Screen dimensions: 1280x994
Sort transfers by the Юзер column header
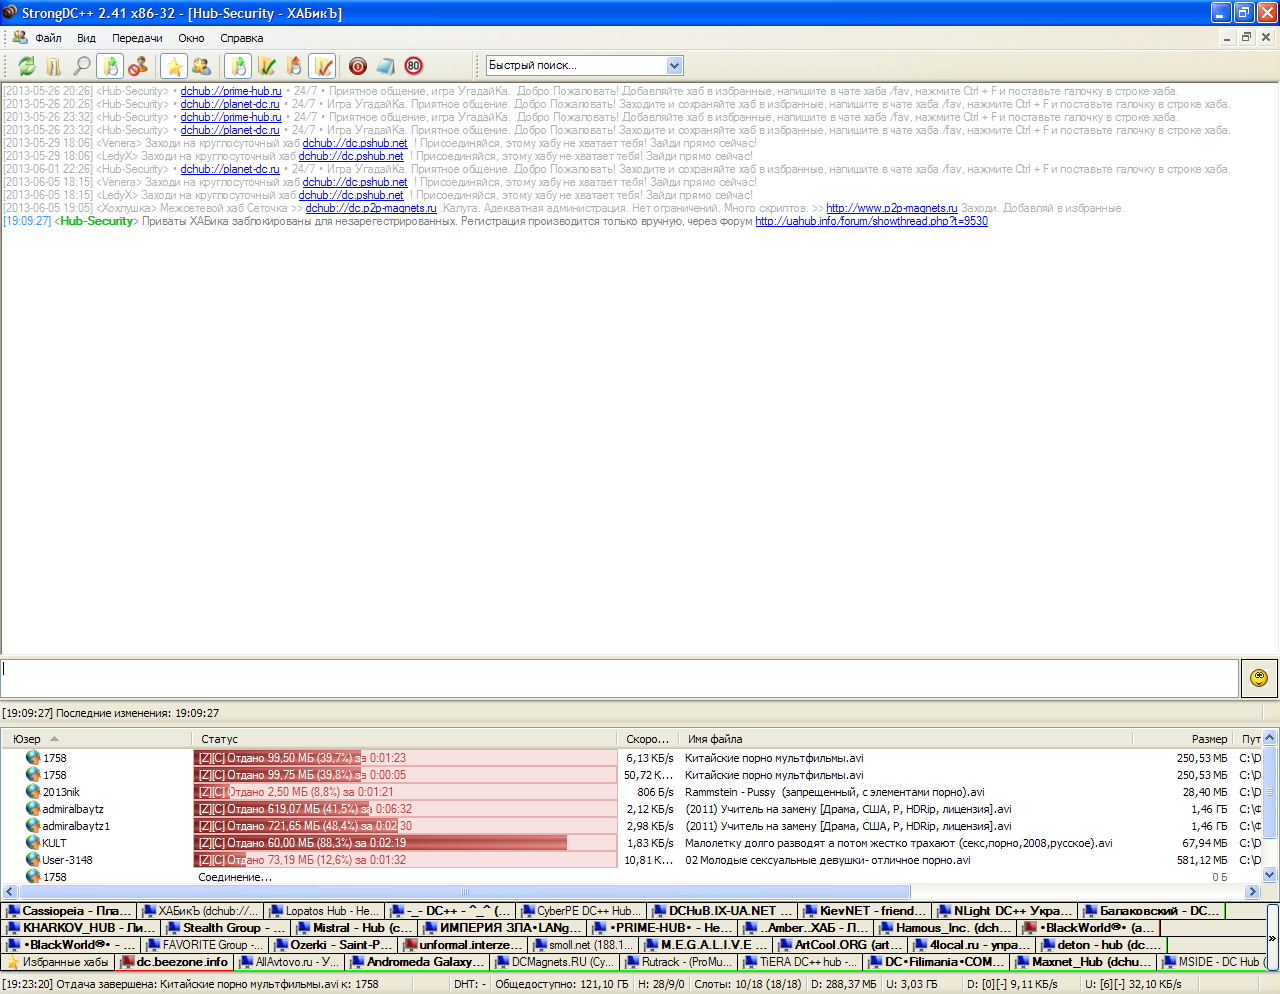pos(96,739)
